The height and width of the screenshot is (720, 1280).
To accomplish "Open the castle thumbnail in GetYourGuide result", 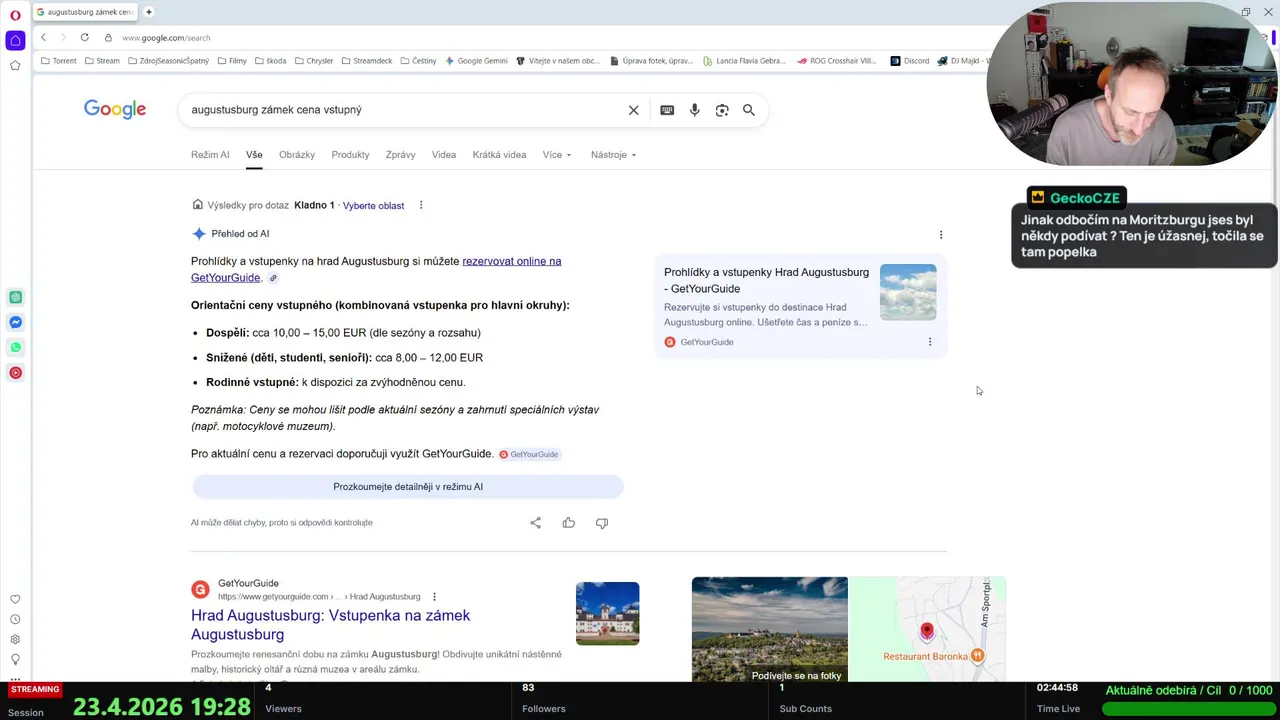I will pos(607,613).
